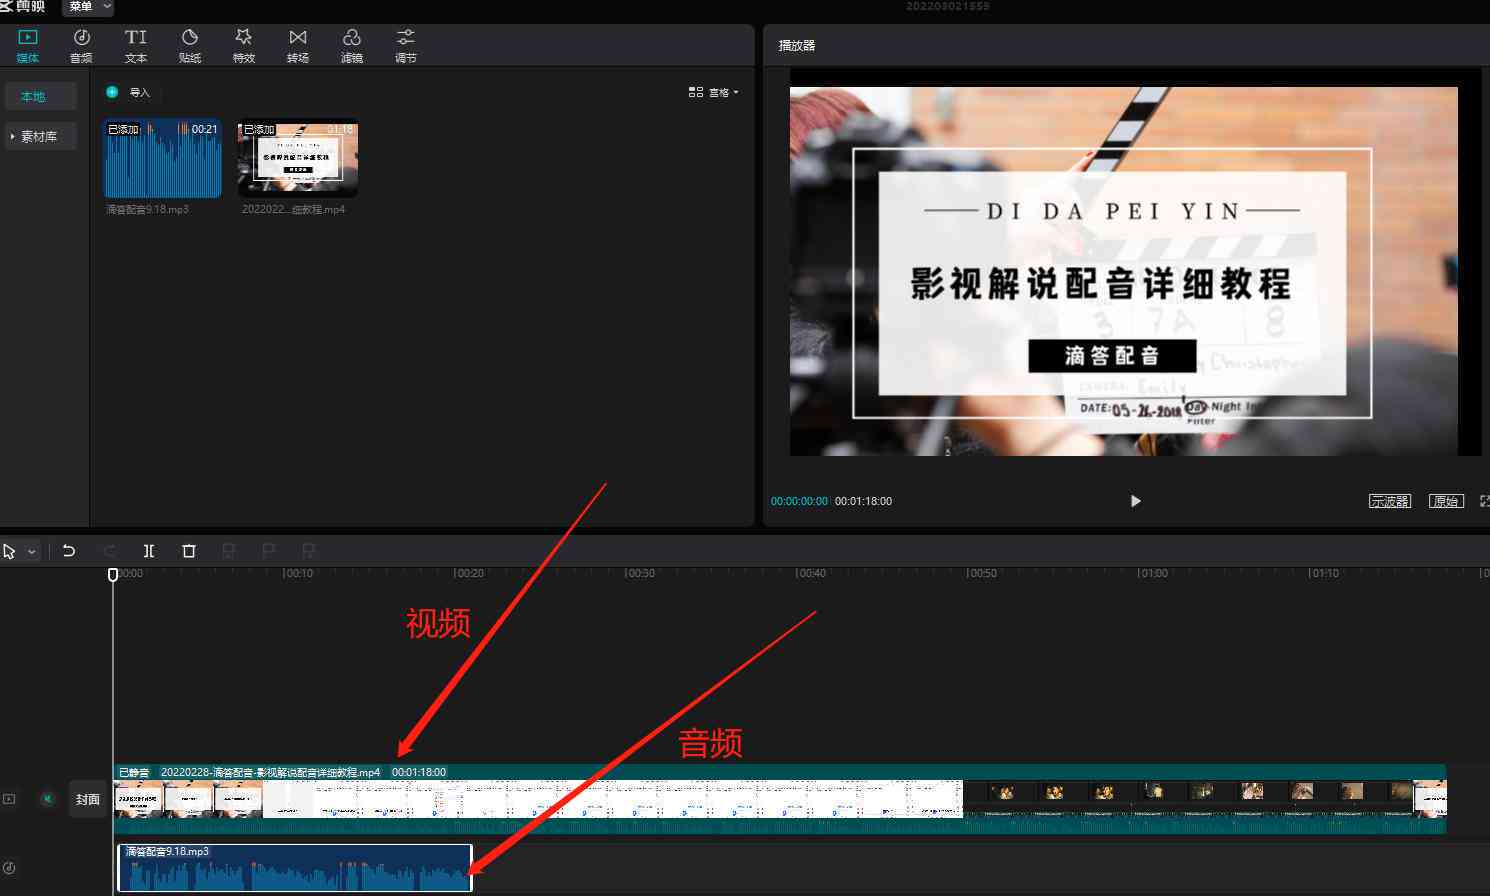Viewport: 1490px width, 896px height.
Task: Open the pointer tool mode dropdown arrow
Action: tap(32, 551)
